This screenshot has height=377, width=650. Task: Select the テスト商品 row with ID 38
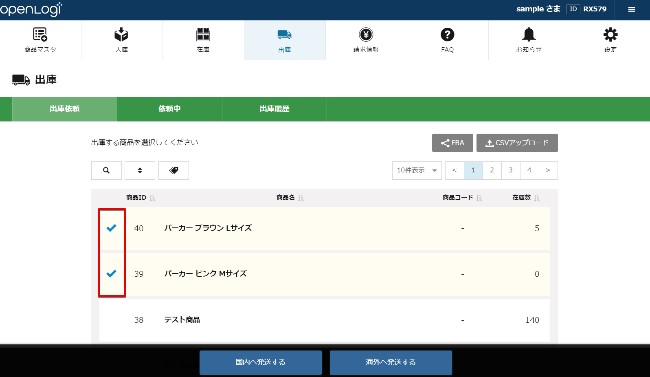coord(324,320)
